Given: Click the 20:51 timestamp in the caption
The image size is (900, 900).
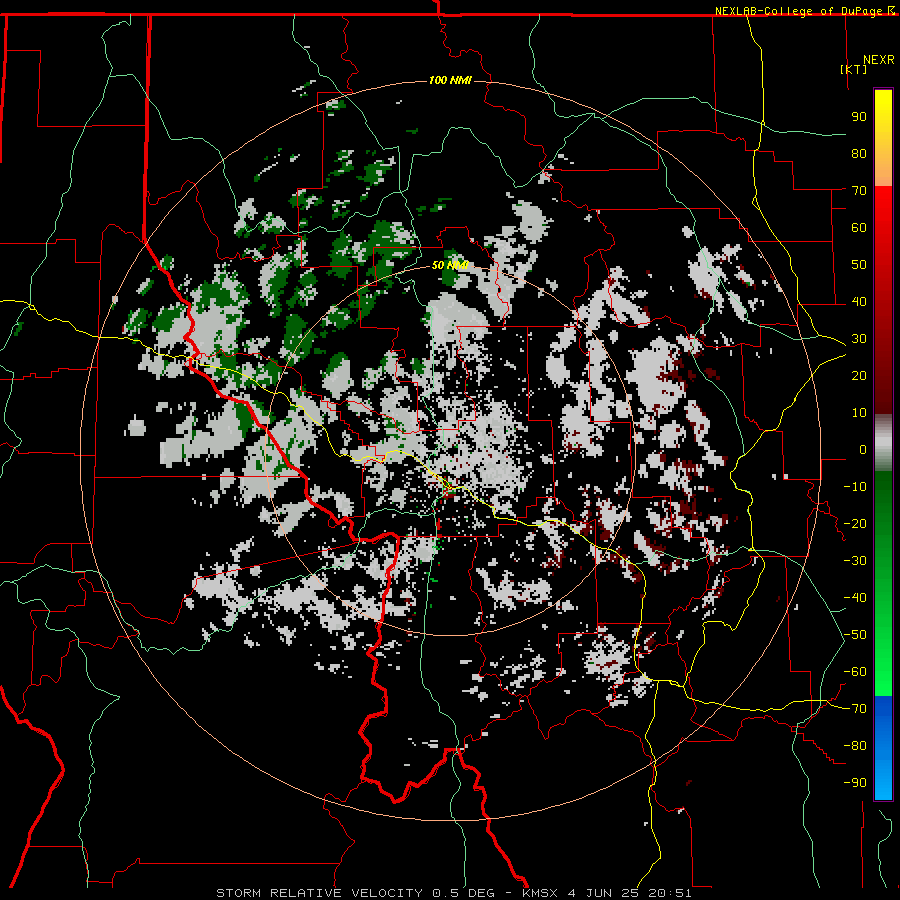Looking at the screenshot, I should (670, 893).
